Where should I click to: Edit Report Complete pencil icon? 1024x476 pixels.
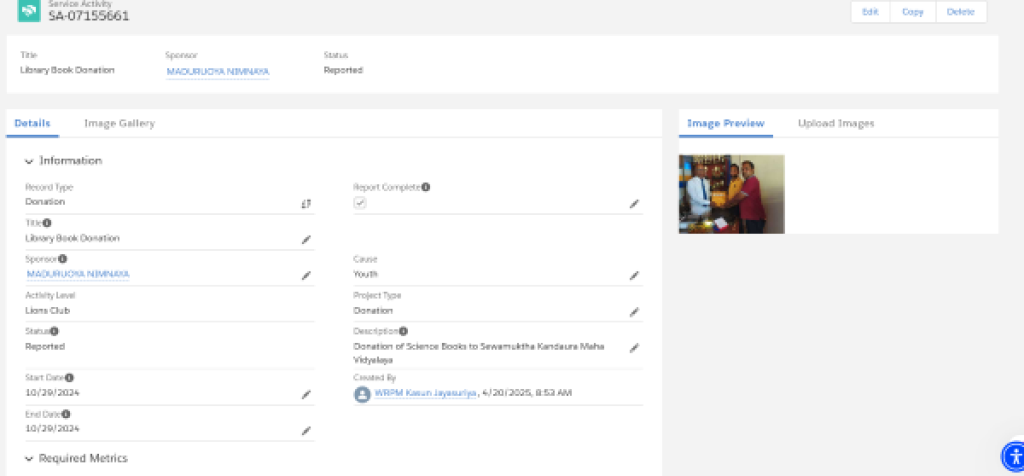[x=633, y=204]
